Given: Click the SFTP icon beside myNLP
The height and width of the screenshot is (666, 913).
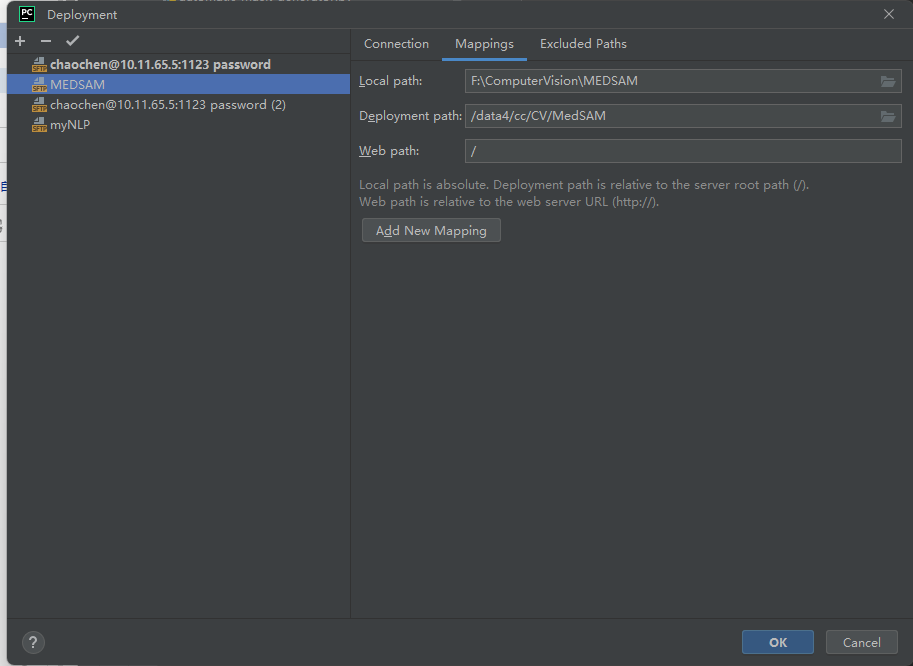Looking at the screenshot, I should coord(40,125).
